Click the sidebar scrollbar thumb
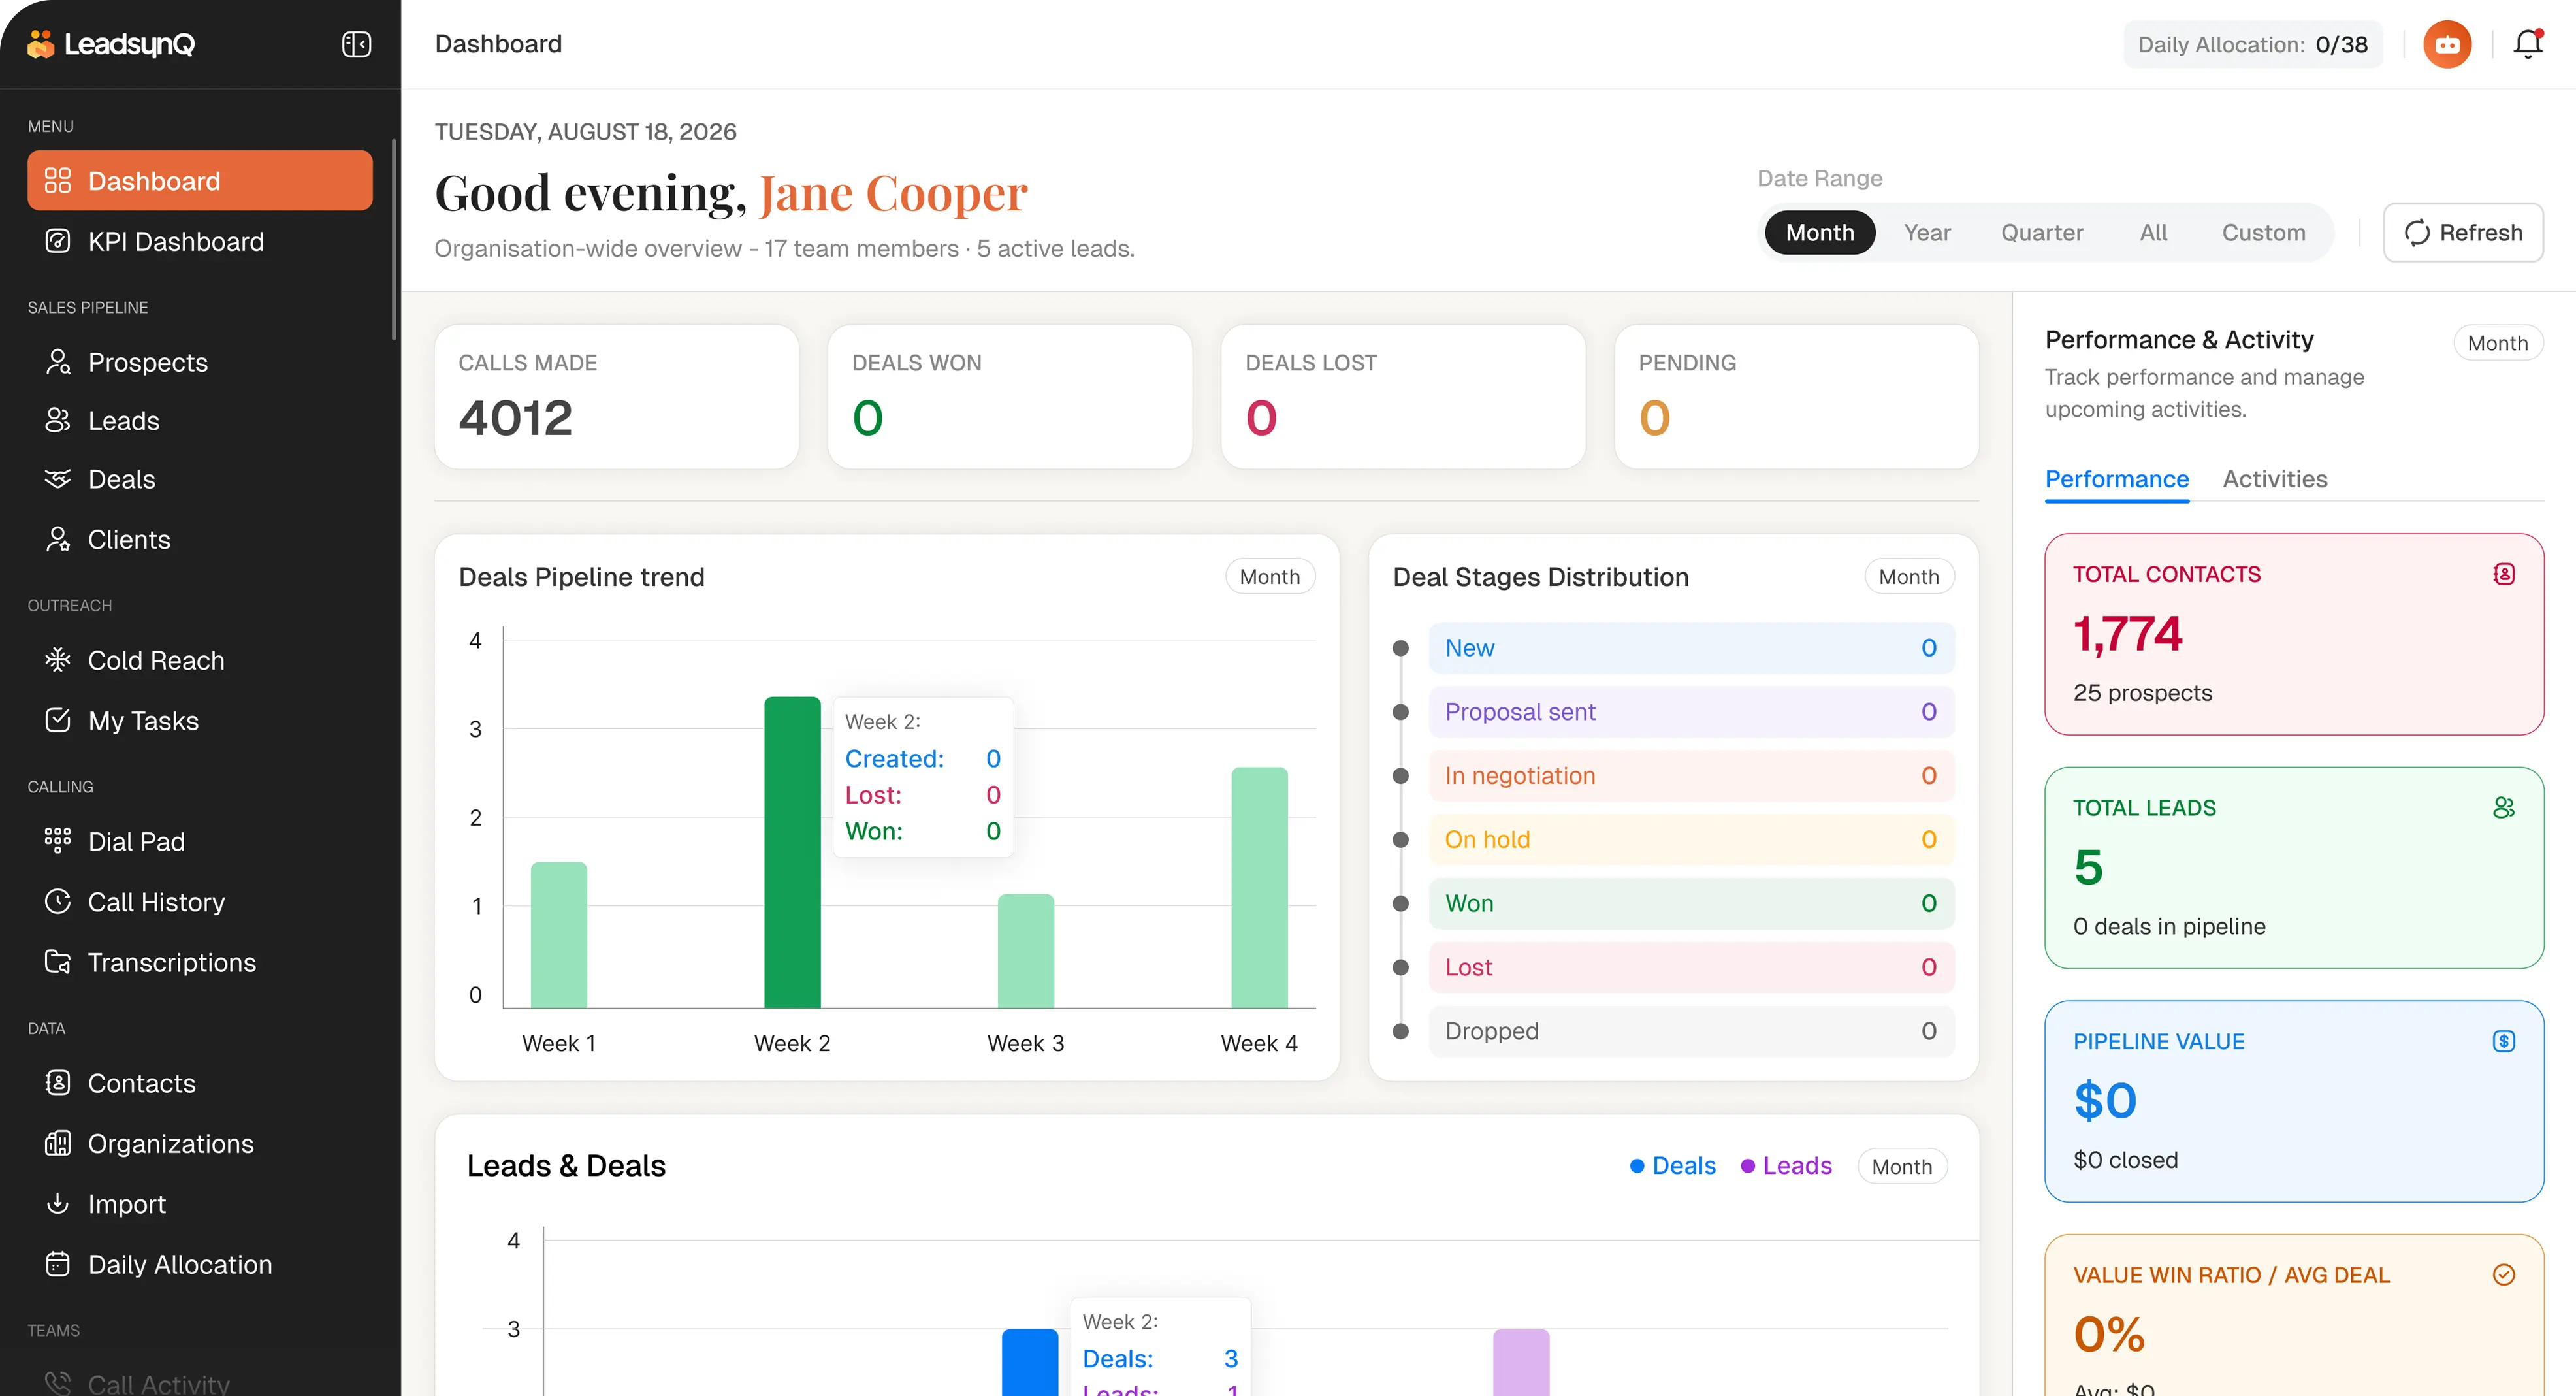 (x=394, y=240)
